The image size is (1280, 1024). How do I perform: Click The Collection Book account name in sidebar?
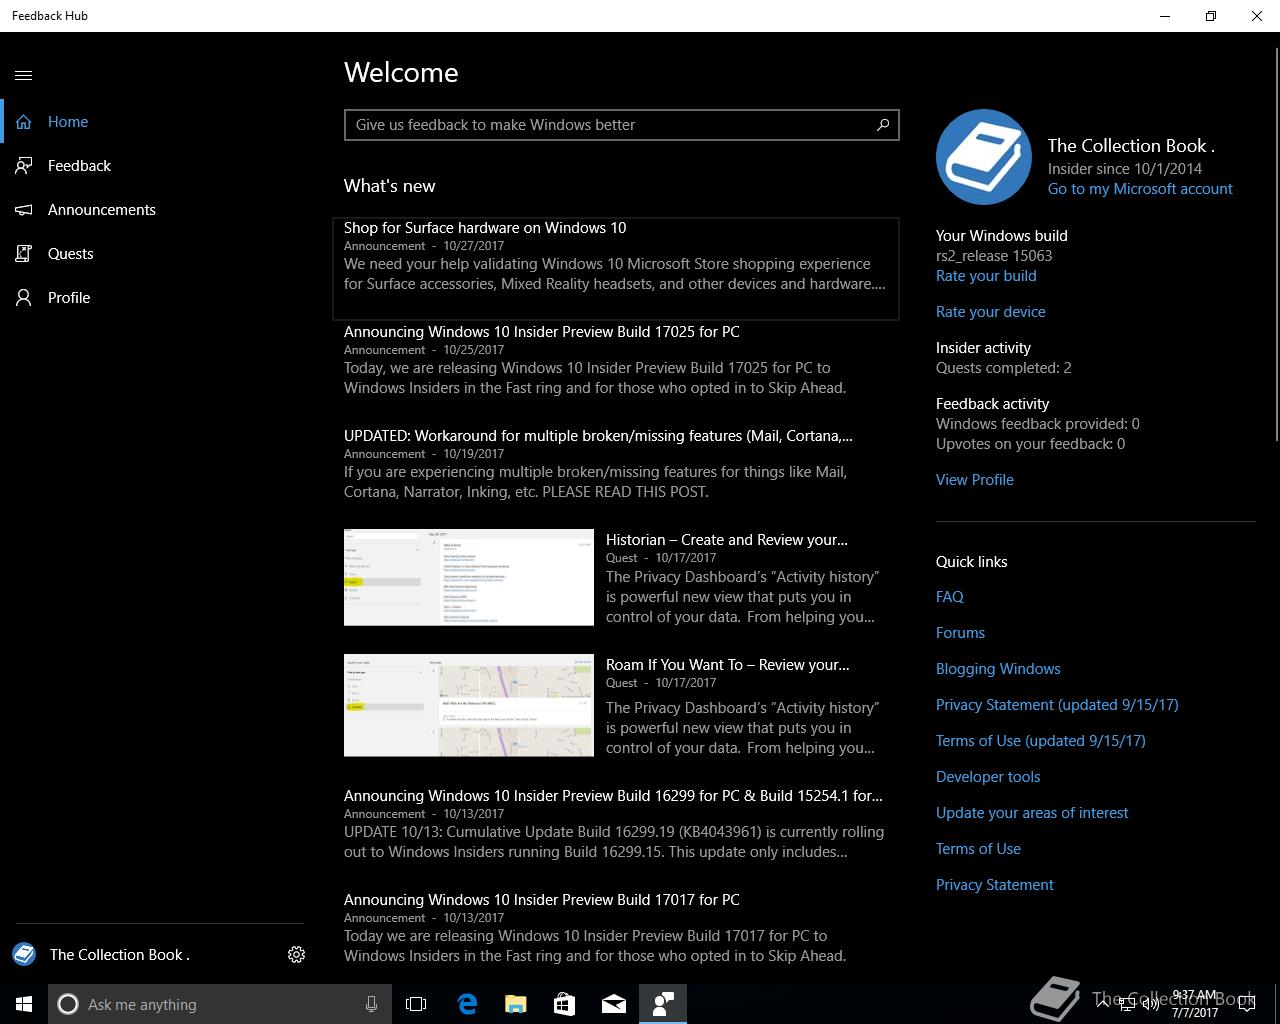click(x=120, y=955)
